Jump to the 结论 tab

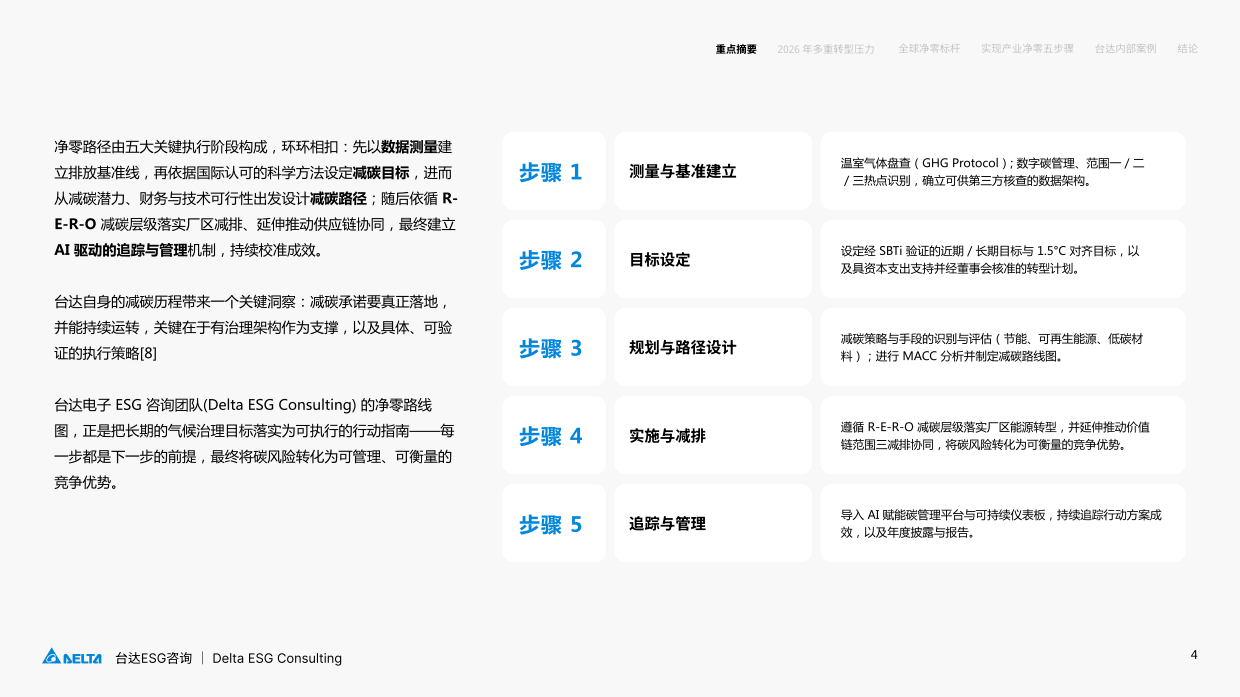tap(1187, 48)
